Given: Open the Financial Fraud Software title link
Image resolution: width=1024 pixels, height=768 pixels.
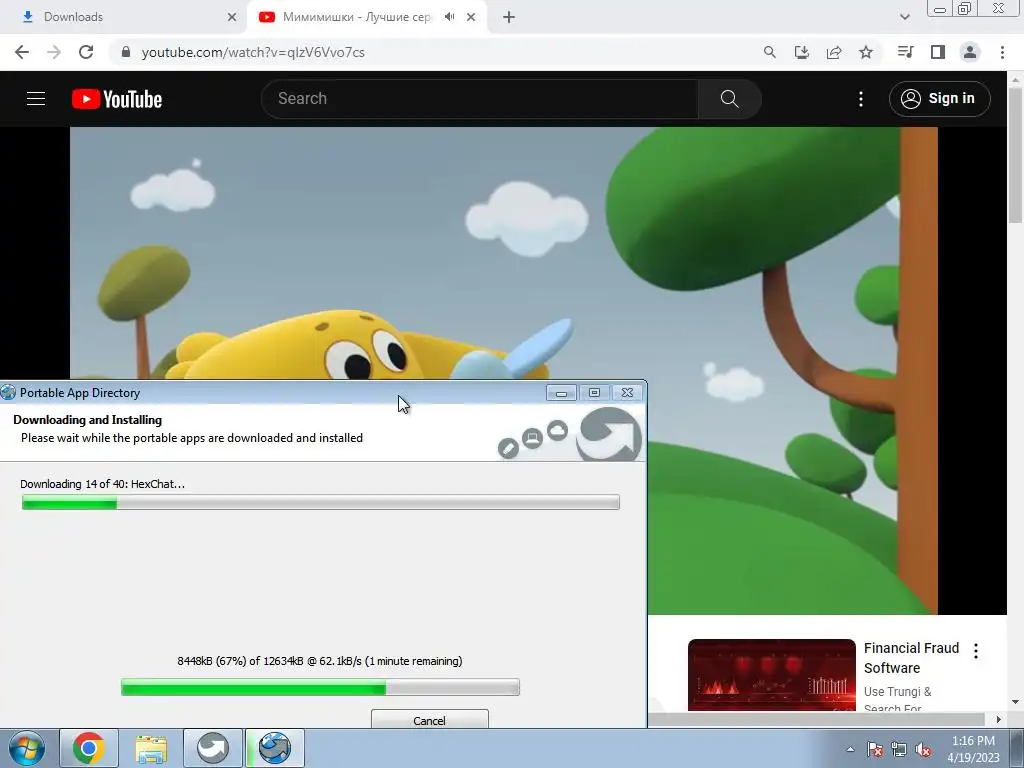Looking at the screenshot, I should pos(912,658).
